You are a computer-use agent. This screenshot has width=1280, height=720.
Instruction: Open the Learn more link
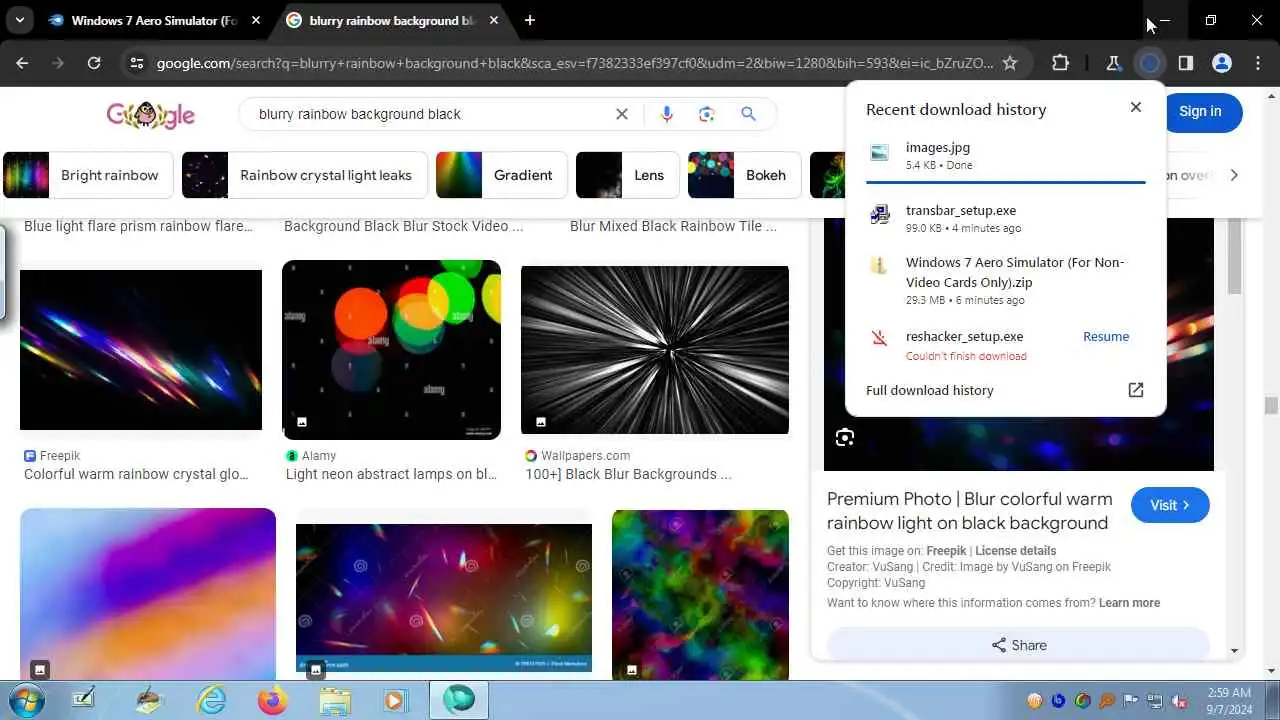pos(1129,603)
